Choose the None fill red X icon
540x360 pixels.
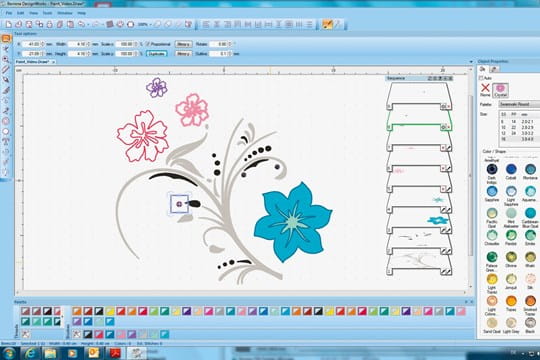pos(485,89)
